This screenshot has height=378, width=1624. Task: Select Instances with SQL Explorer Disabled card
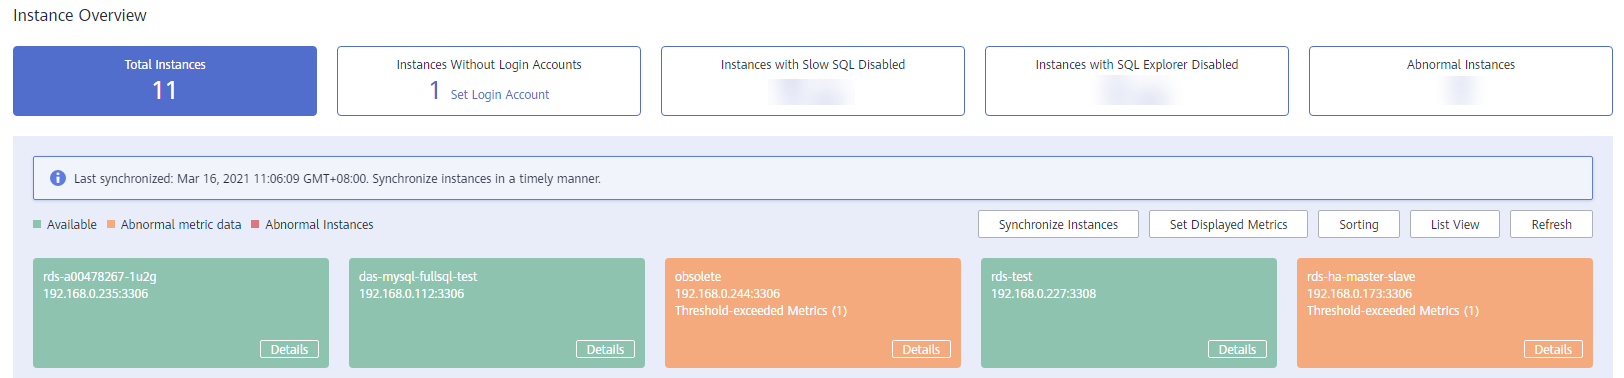(1137, 81)
